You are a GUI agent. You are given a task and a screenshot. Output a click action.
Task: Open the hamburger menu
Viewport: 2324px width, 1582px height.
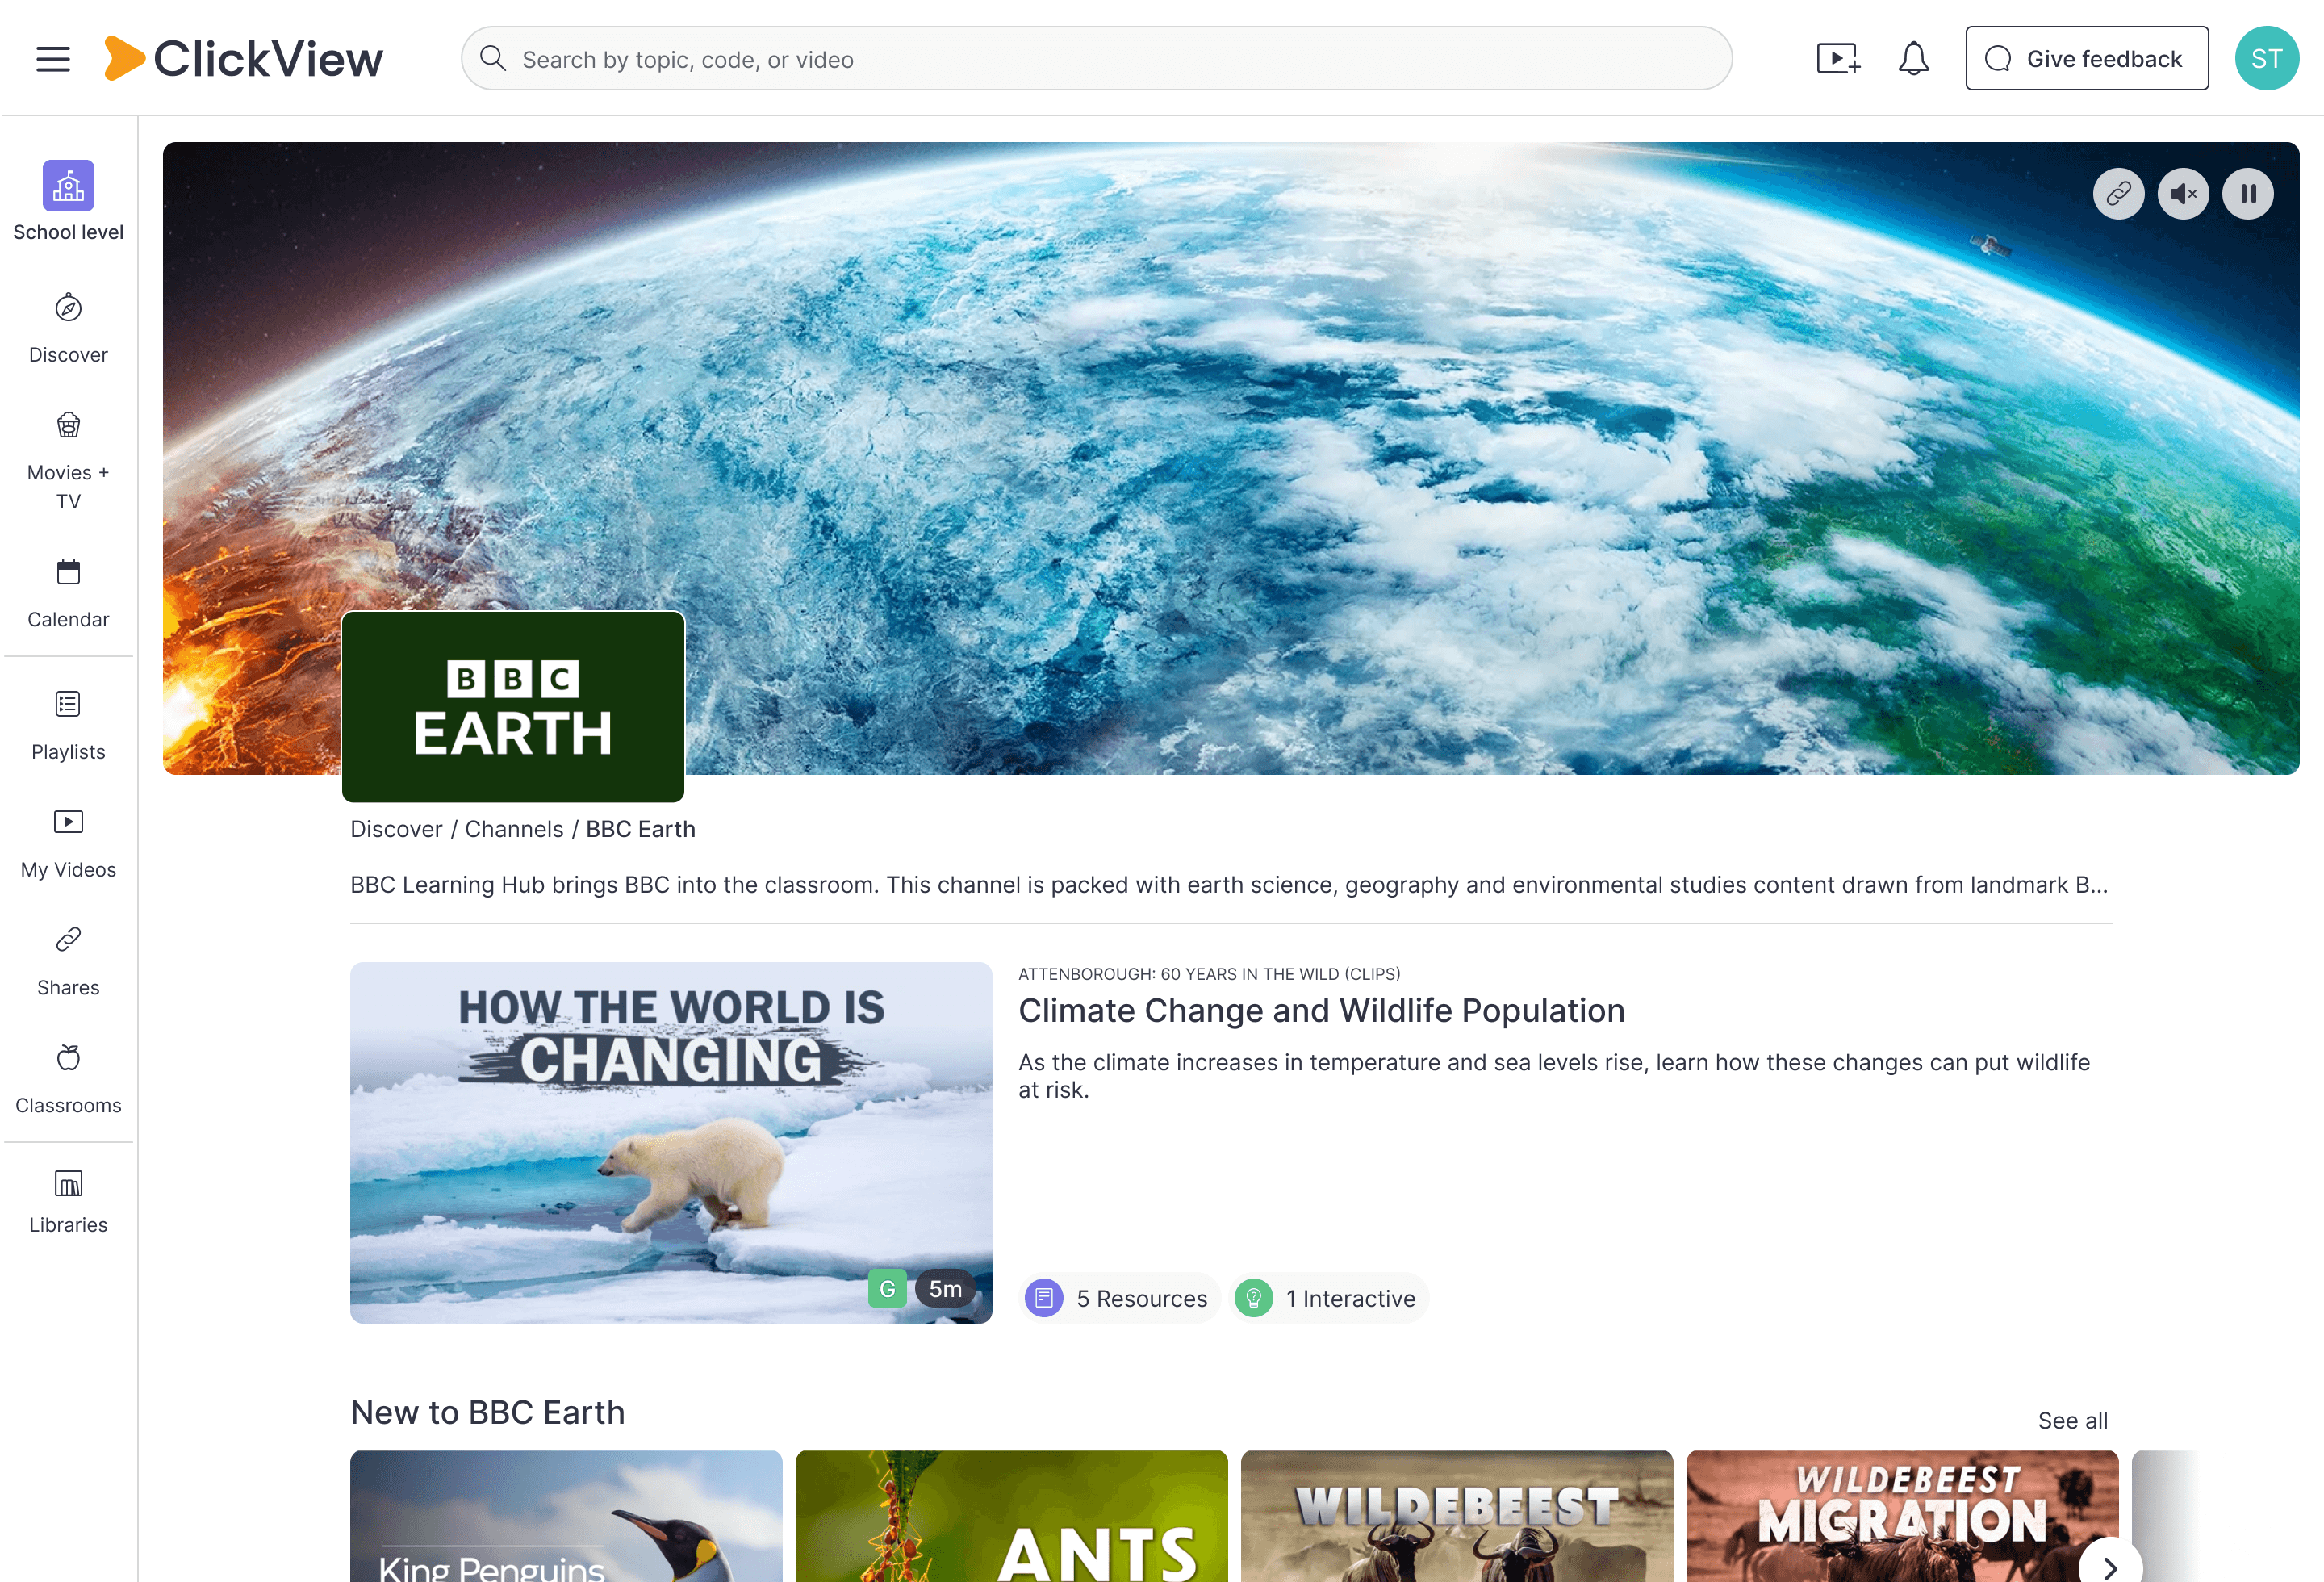tap(53, 59)
